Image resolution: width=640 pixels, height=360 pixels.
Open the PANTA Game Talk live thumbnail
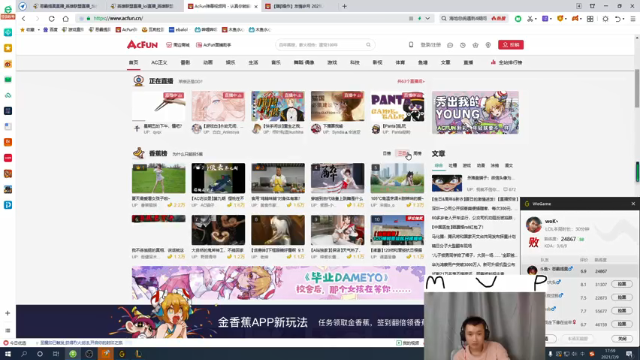tap(397, 106)
